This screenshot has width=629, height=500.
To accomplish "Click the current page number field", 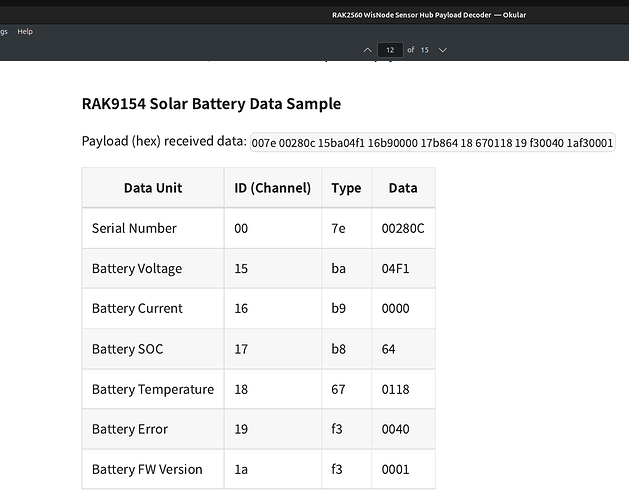I will point(389,49).
